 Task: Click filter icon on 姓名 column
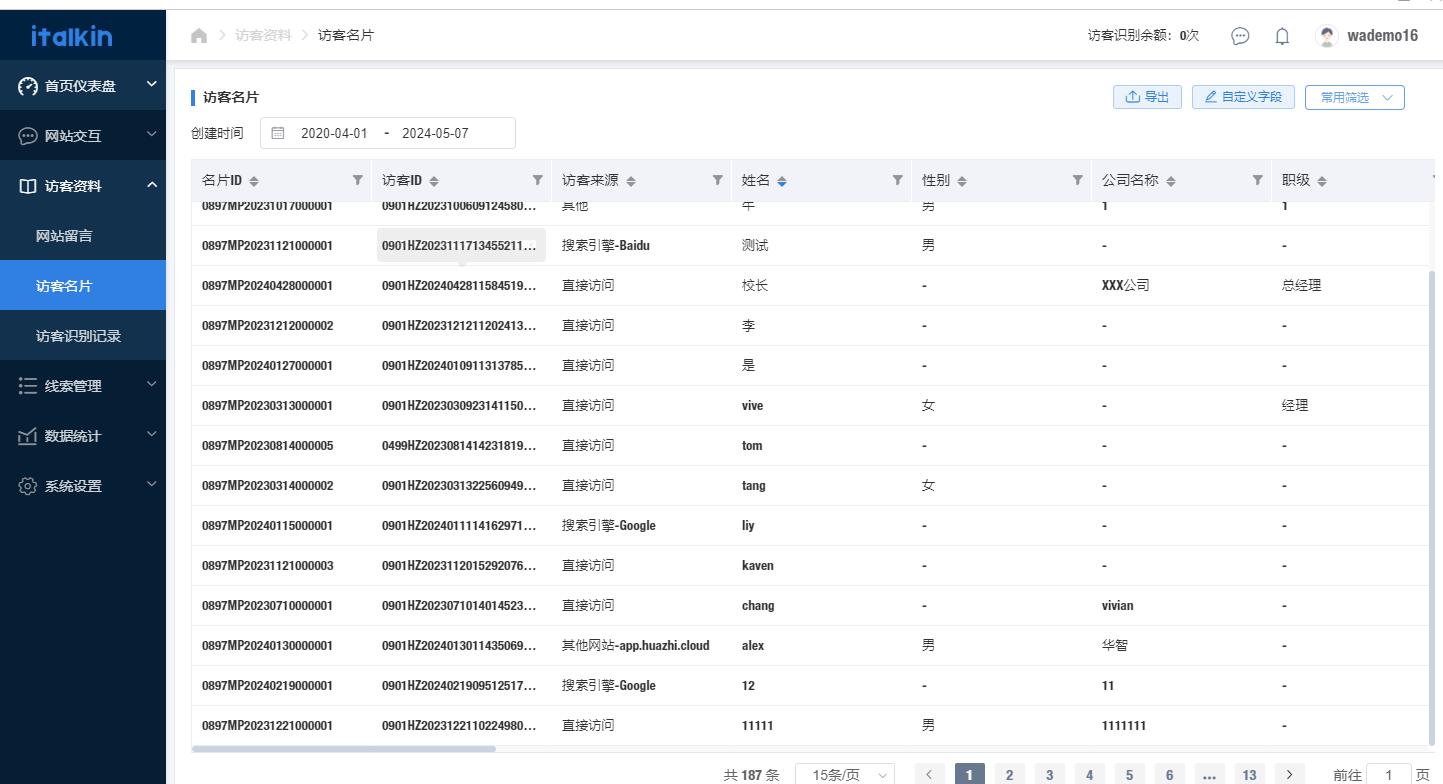898,180
